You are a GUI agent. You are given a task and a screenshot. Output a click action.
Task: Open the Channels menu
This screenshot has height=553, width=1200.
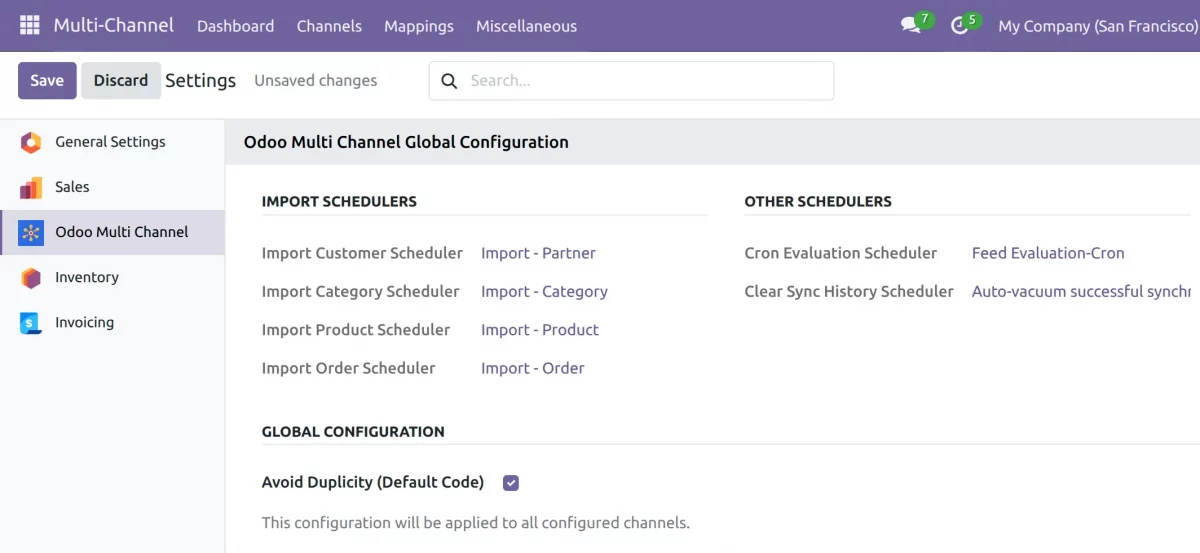(329, 26)
